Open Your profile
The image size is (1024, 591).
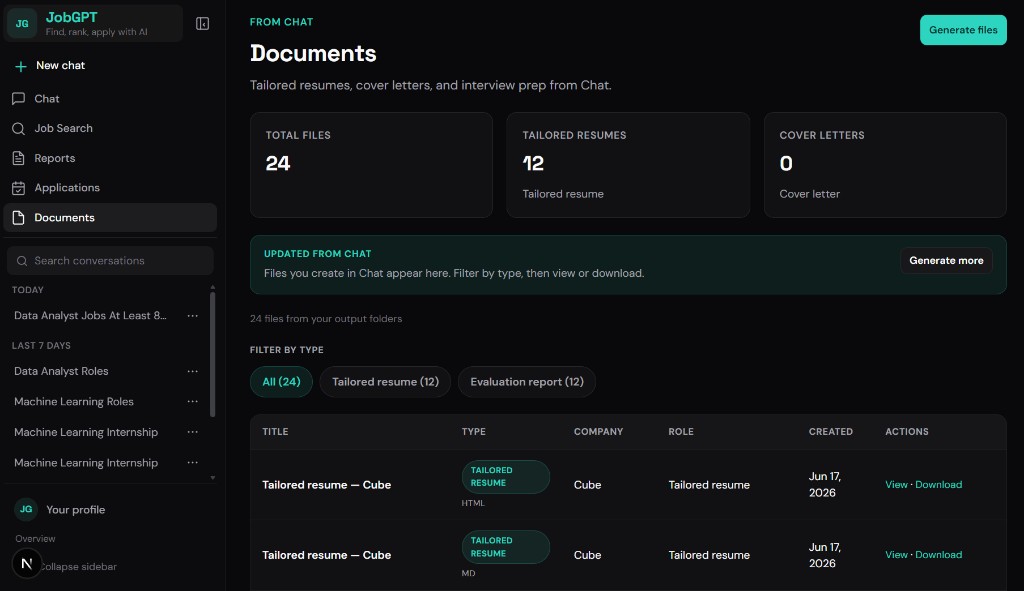click(x=75, y=509)
